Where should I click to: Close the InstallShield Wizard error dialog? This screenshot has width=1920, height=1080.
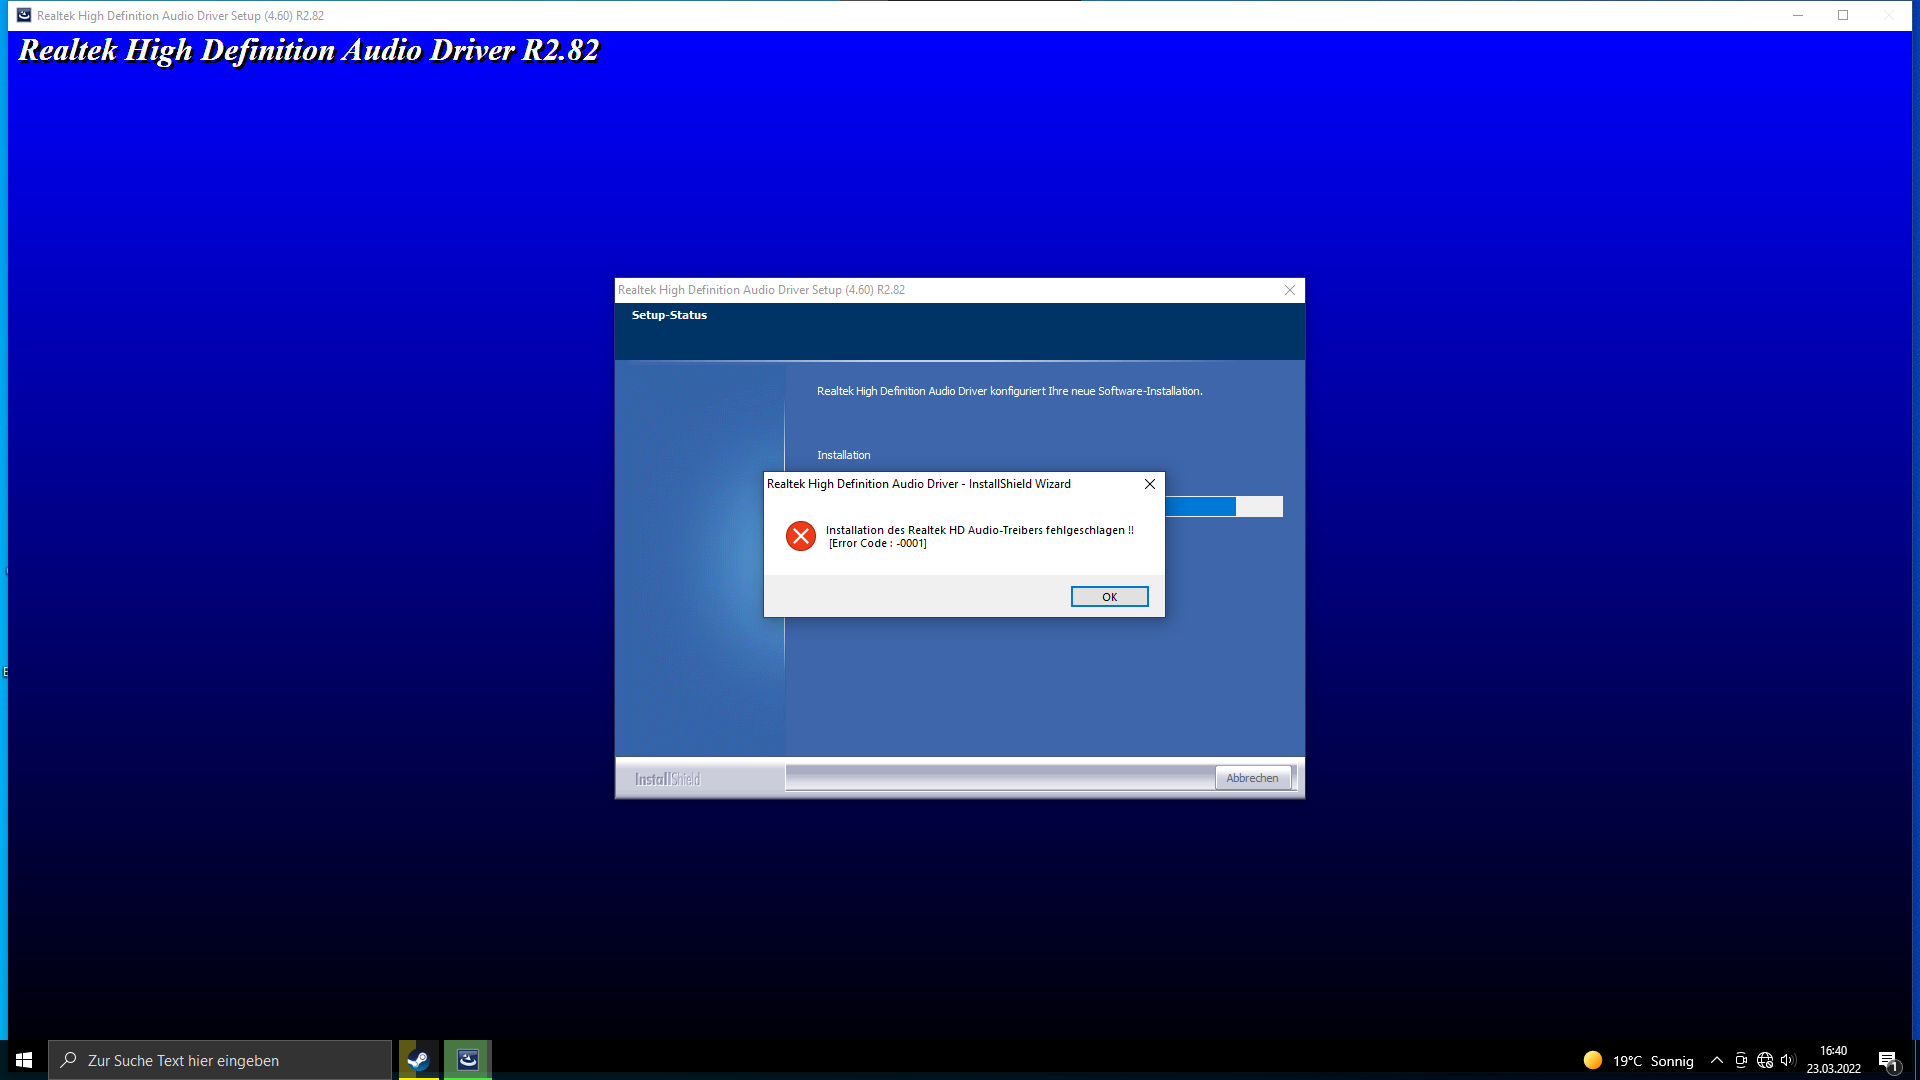1150,484
